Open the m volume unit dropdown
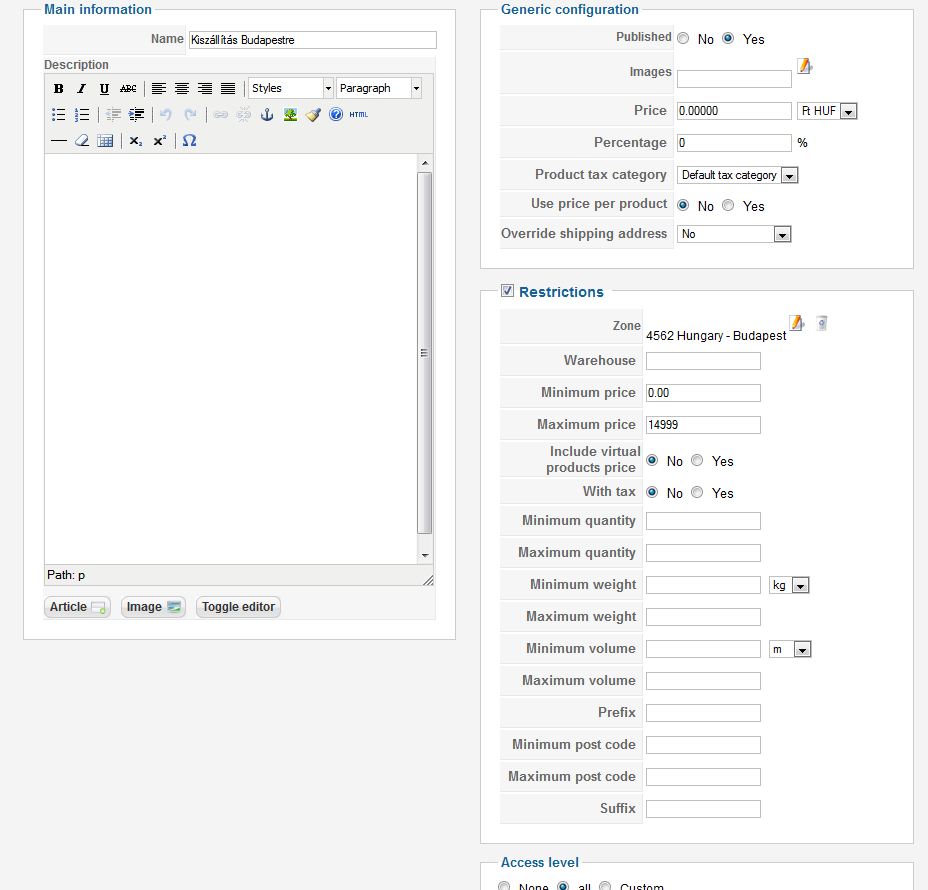The width and height of the screenshot is (928, 890). [x=790, y=649]
